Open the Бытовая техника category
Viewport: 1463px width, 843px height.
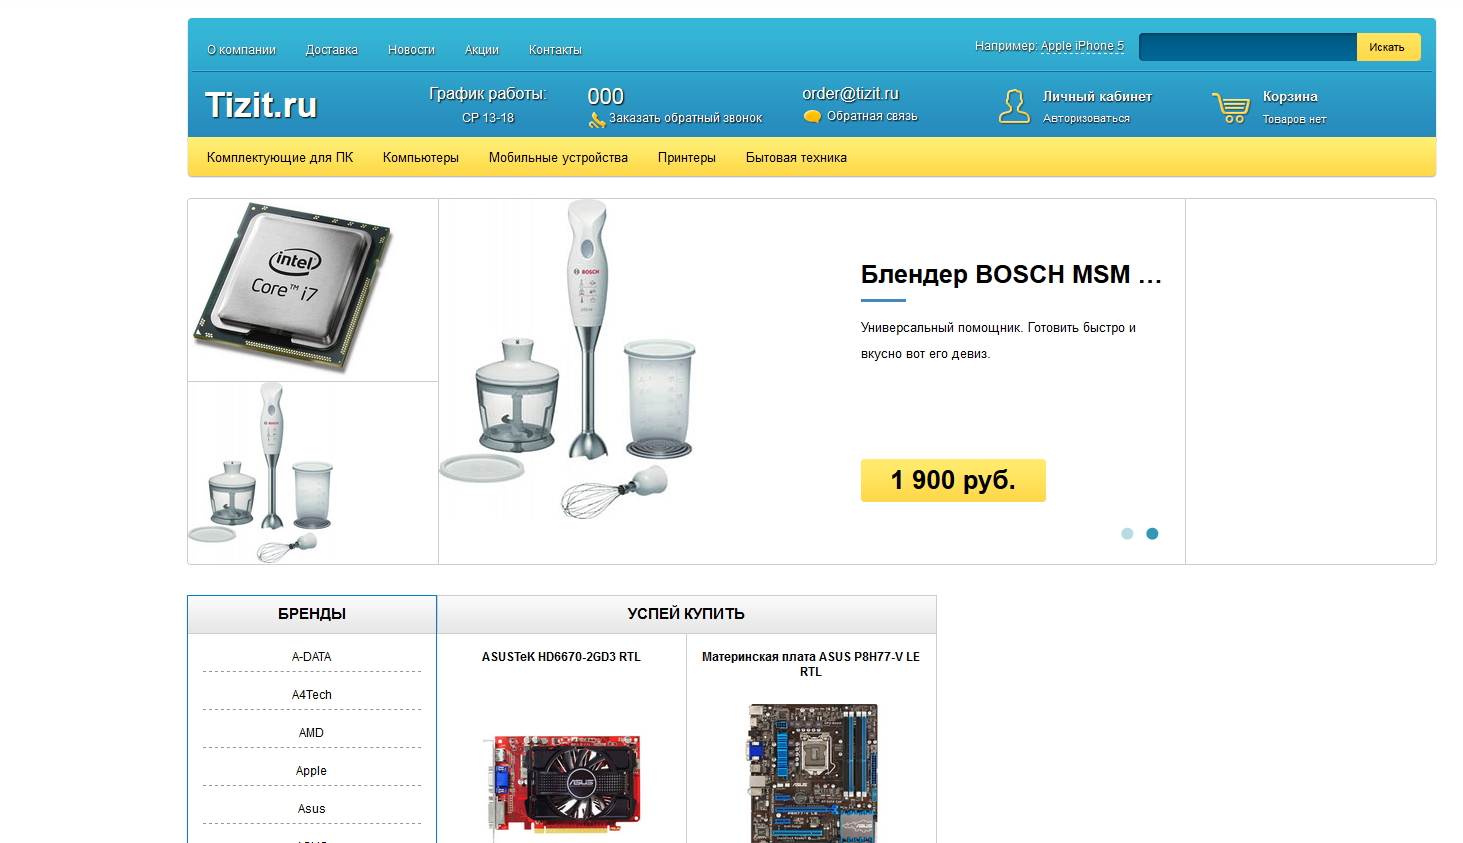click(x=796, y=158)
